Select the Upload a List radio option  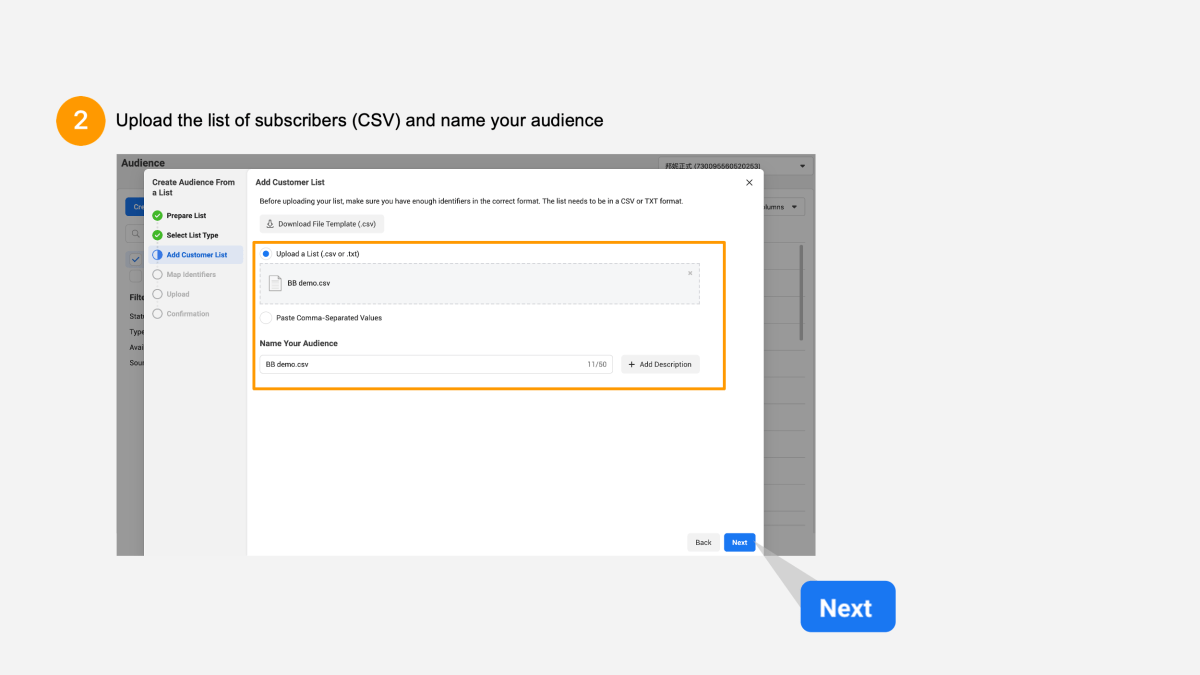[265, 253]
